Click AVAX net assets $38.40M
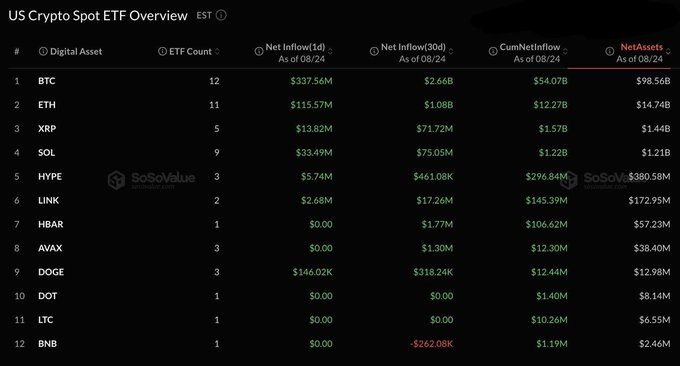Screen dimensions: 680x366 tap(652, 248)
